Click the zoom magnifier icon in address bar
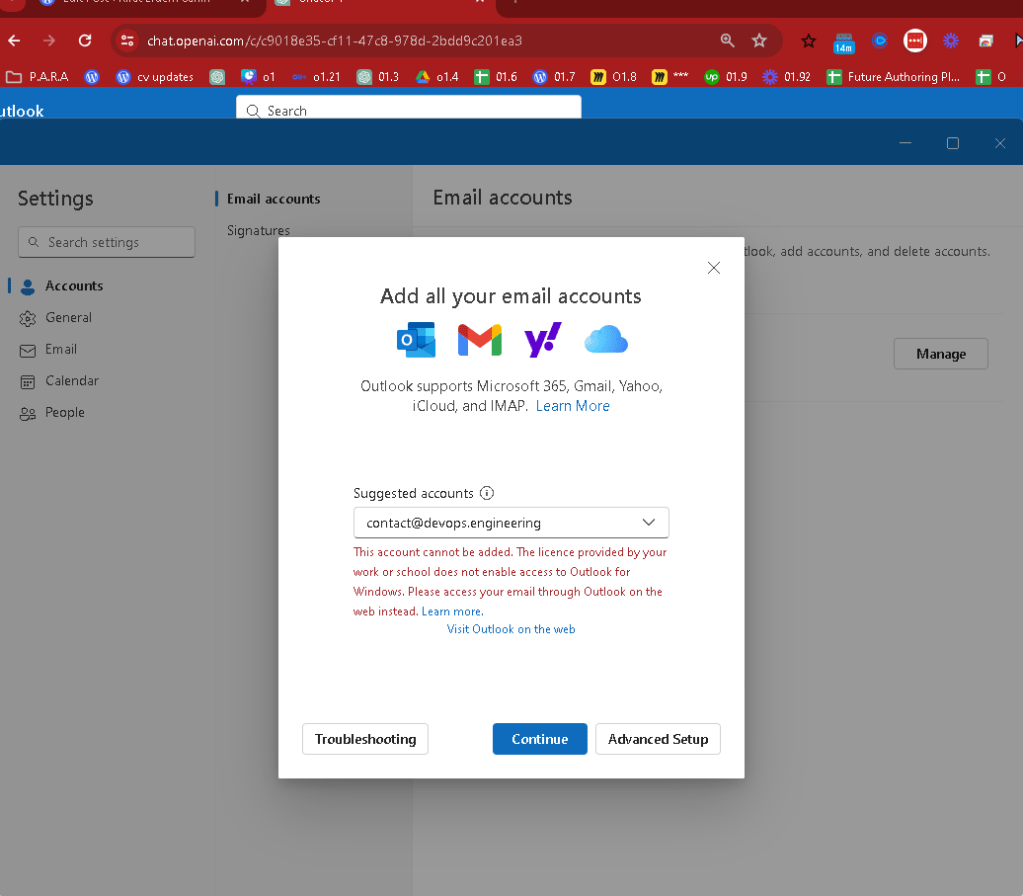Viewport: 1023px width, 896px height. [727, 40]
